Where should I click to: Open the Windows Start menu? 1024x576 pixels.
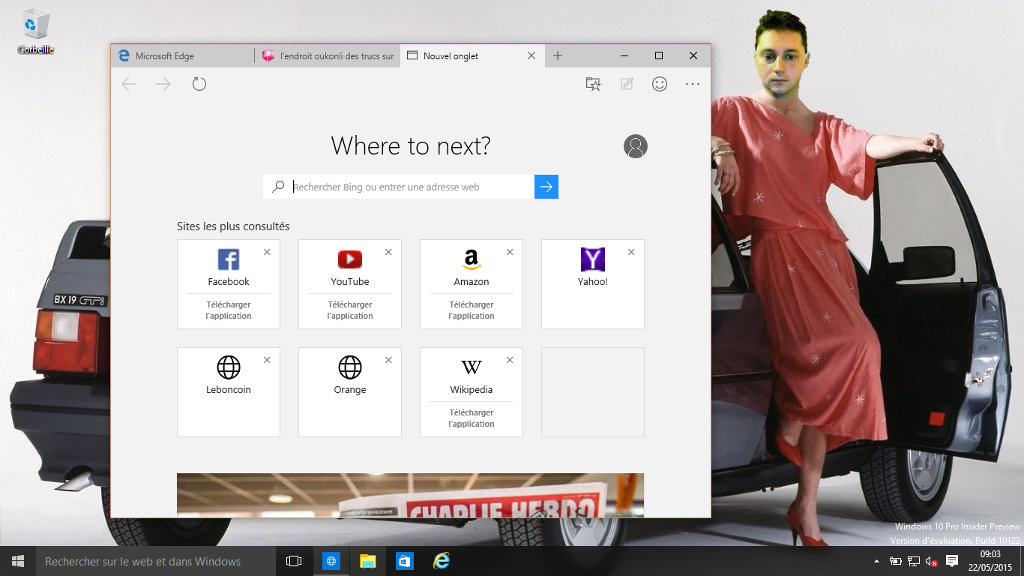(17, 561)
